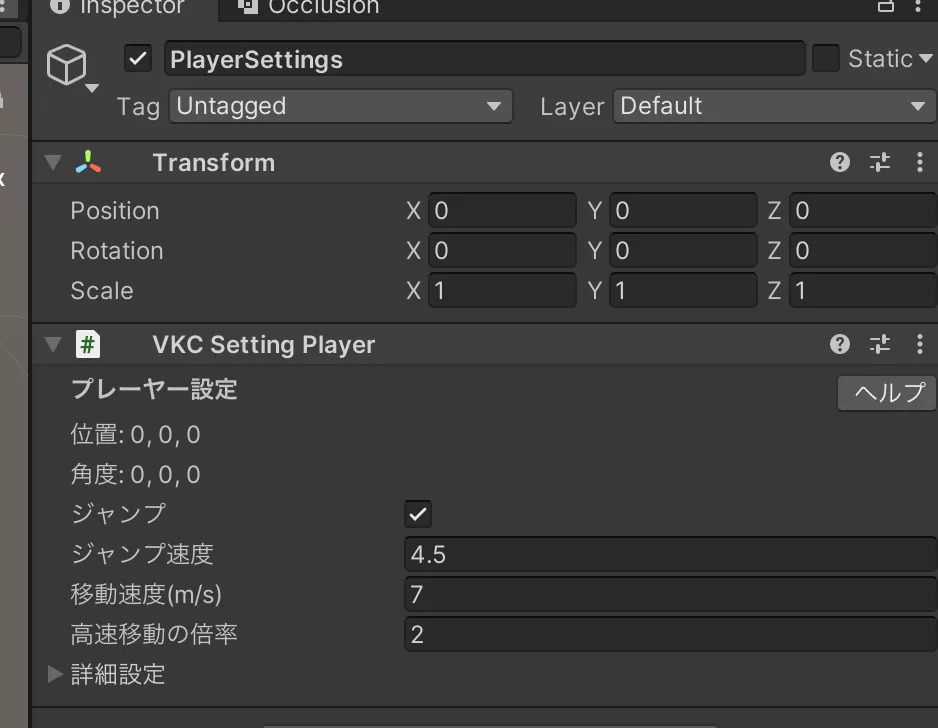This screenshot has height=728, width=938.
Task: Click the ヘルプ button
Action: (x=887, y=393)
